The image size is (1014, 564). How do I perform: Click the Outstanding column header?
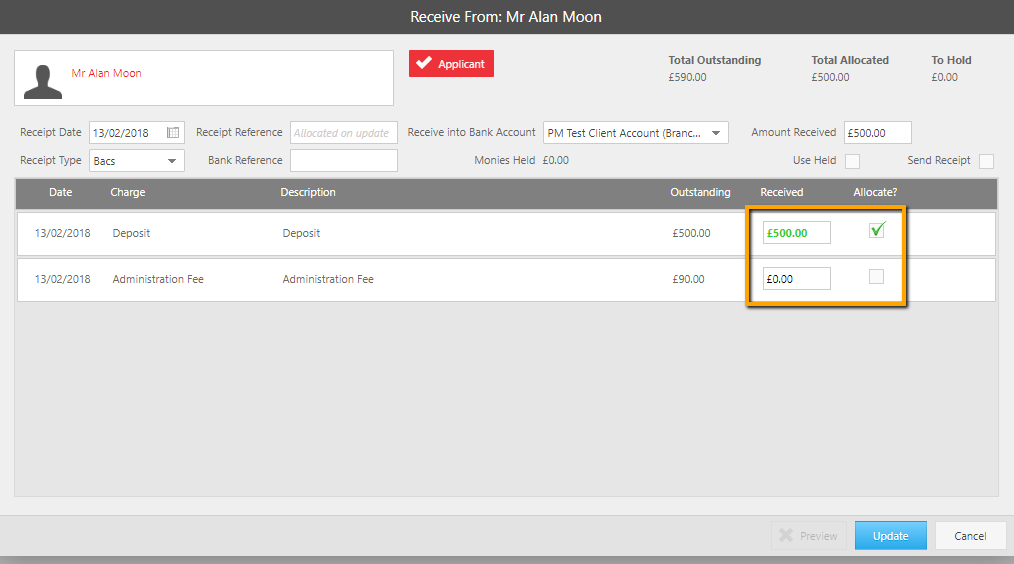click(x=700, y=192)
